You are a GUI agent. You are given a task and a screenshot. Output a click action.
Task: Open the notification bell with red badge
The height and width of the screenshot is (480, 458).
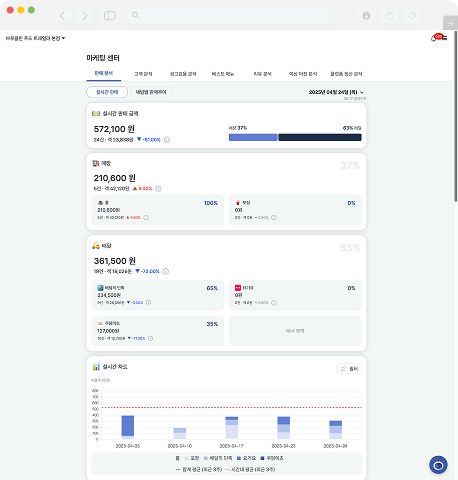(435, 38)
